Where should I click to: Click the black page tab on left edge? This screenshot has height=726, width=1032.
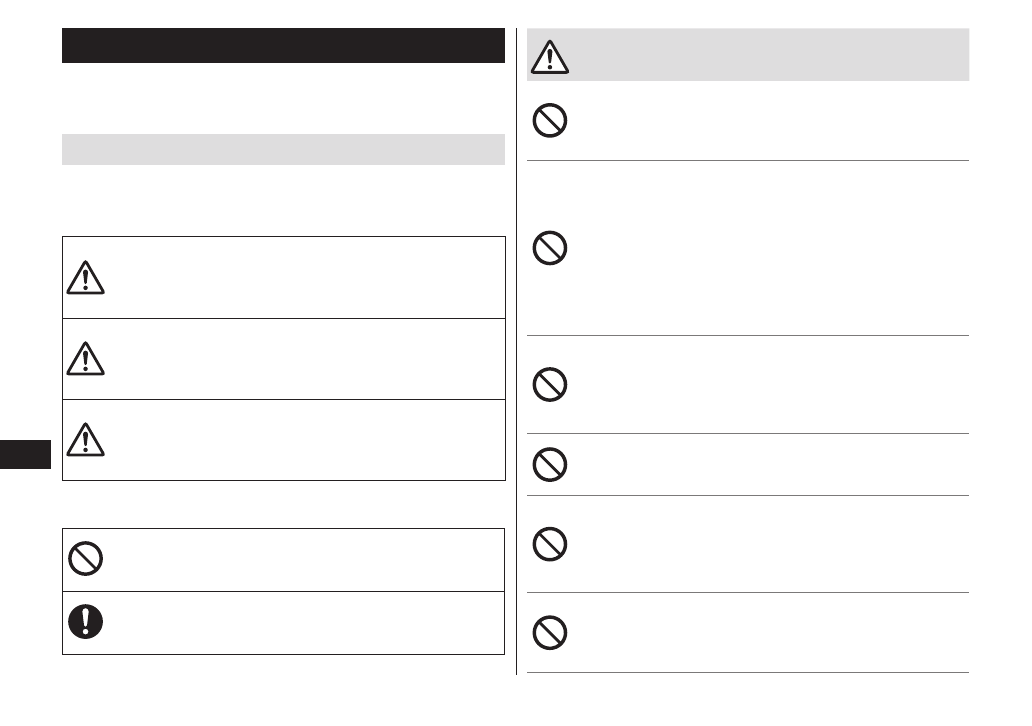[25, 453]
